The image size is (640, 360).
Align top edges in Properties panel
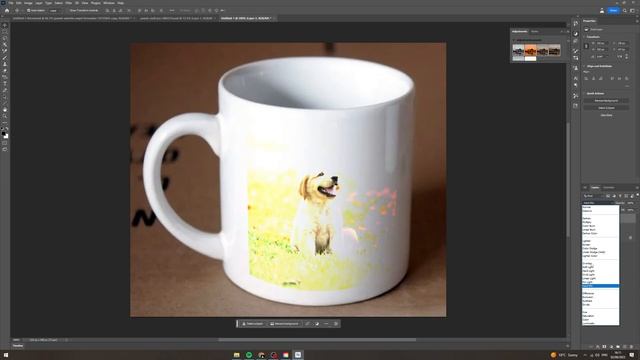(612, 78)
